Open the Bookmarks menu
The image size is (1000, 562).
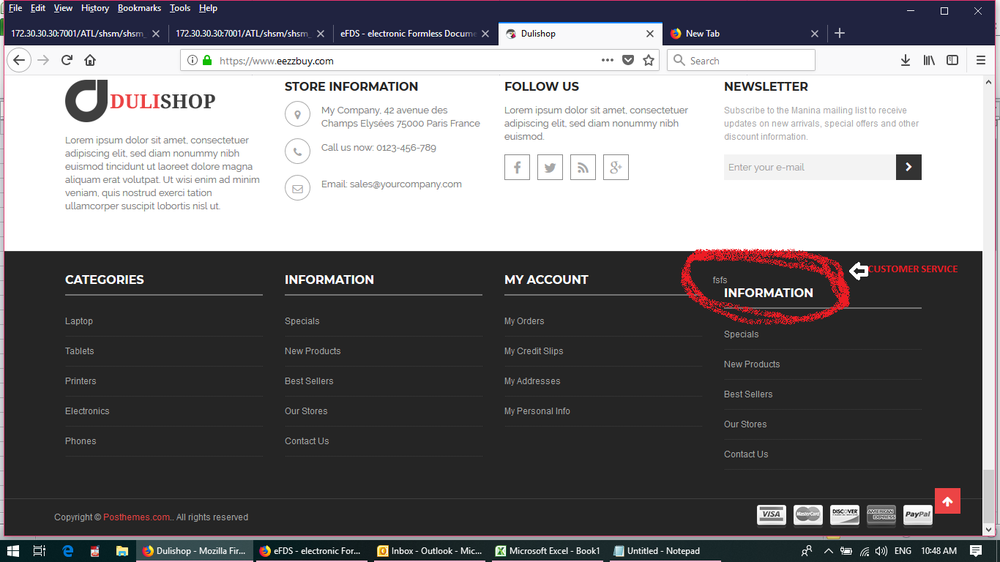tap(139, 8)
